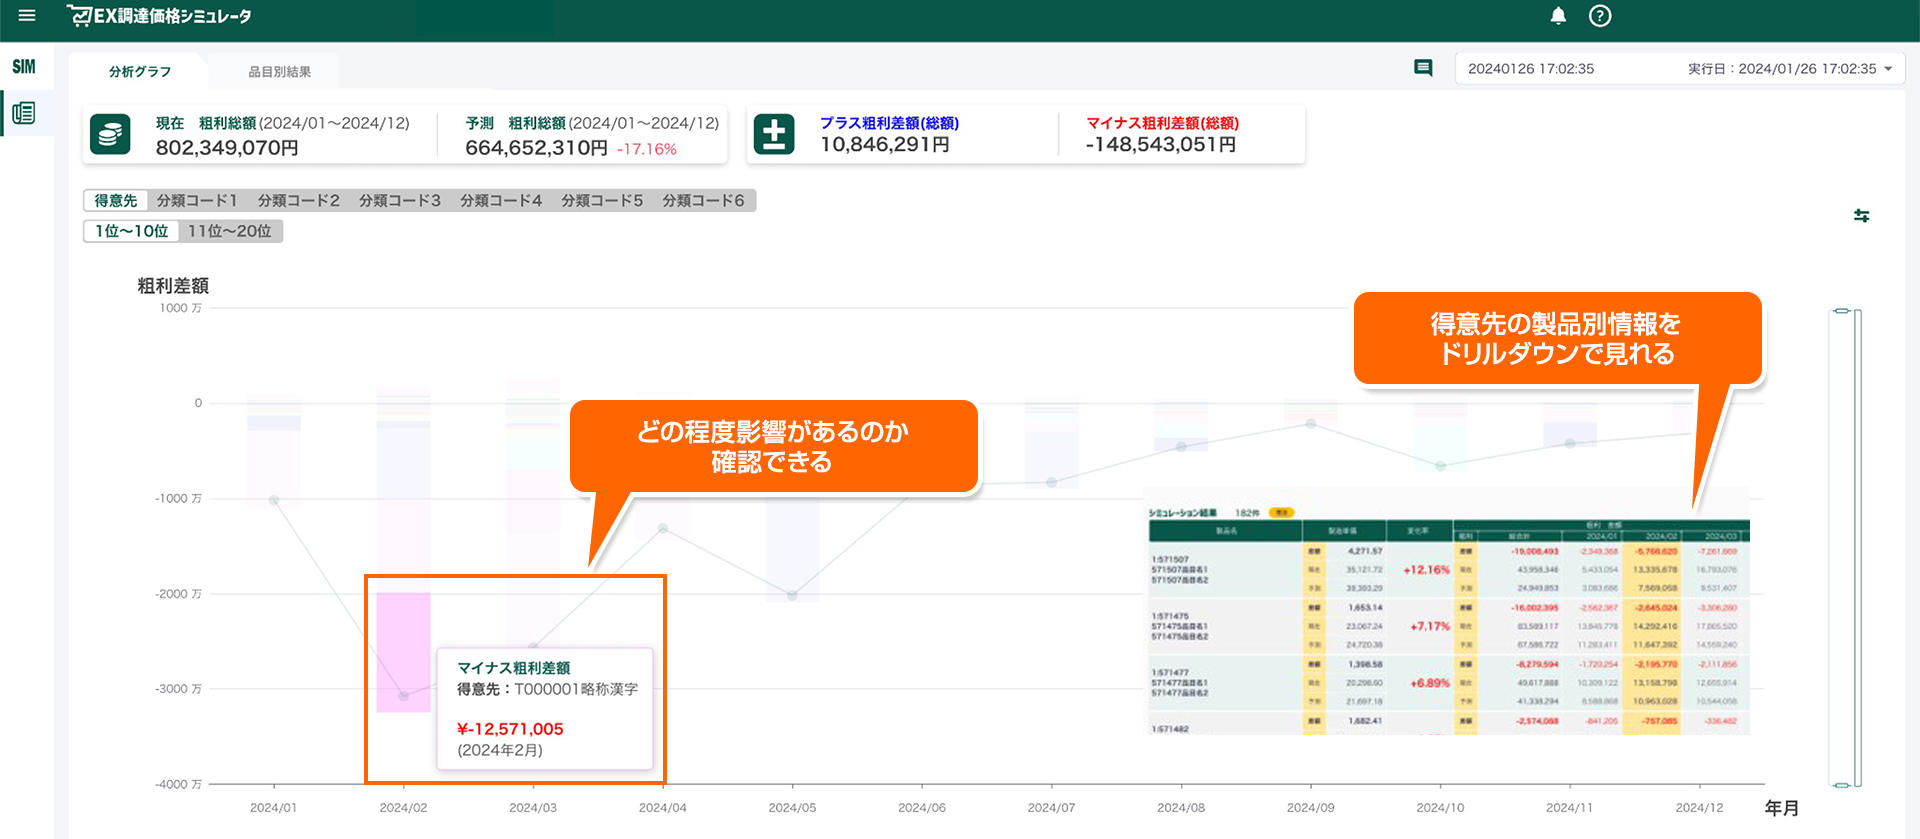Click the 2024/10 line data point

tap(1440, 466)
